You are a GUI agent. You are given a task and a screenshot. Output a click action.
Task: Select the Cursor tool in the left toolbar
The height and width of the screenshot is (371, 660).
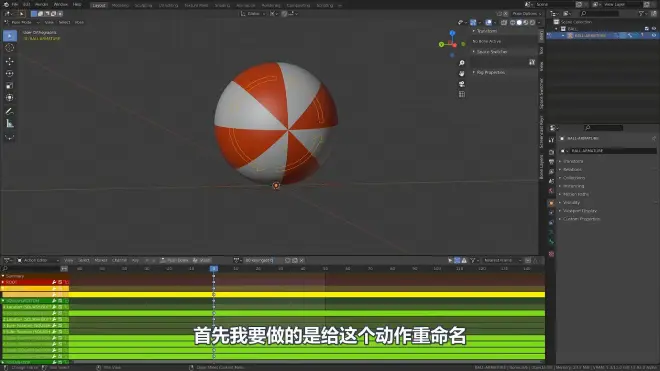9,48
